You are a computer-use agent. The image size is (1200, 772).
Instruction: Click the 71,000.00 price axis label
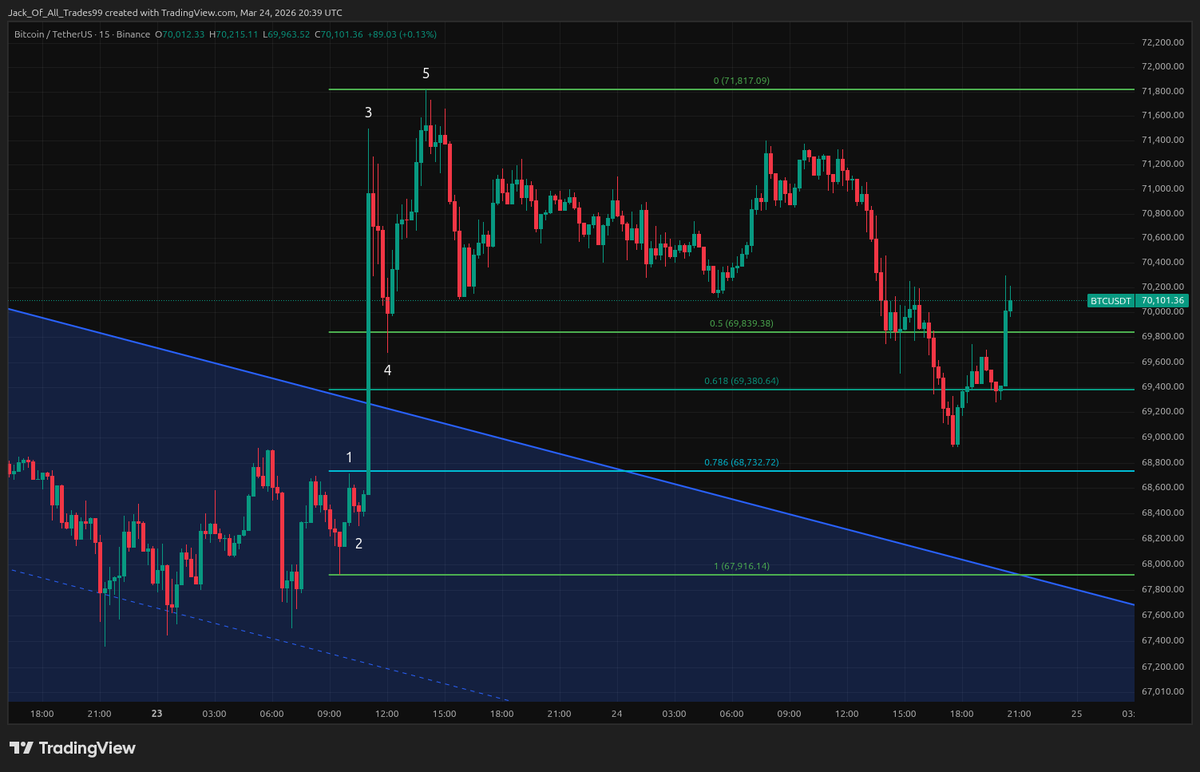[x=1161, y=189]
